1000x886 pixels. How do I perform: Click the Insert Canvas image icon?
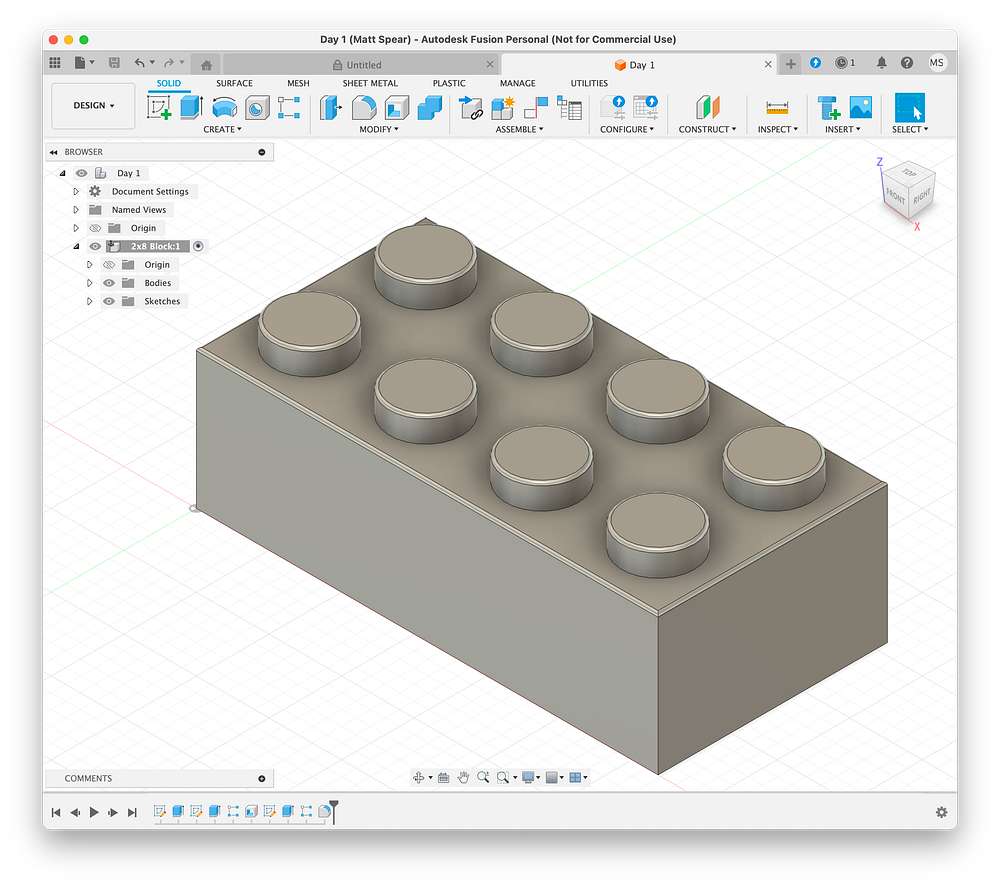pyautogui.click(x=860, y=108)
